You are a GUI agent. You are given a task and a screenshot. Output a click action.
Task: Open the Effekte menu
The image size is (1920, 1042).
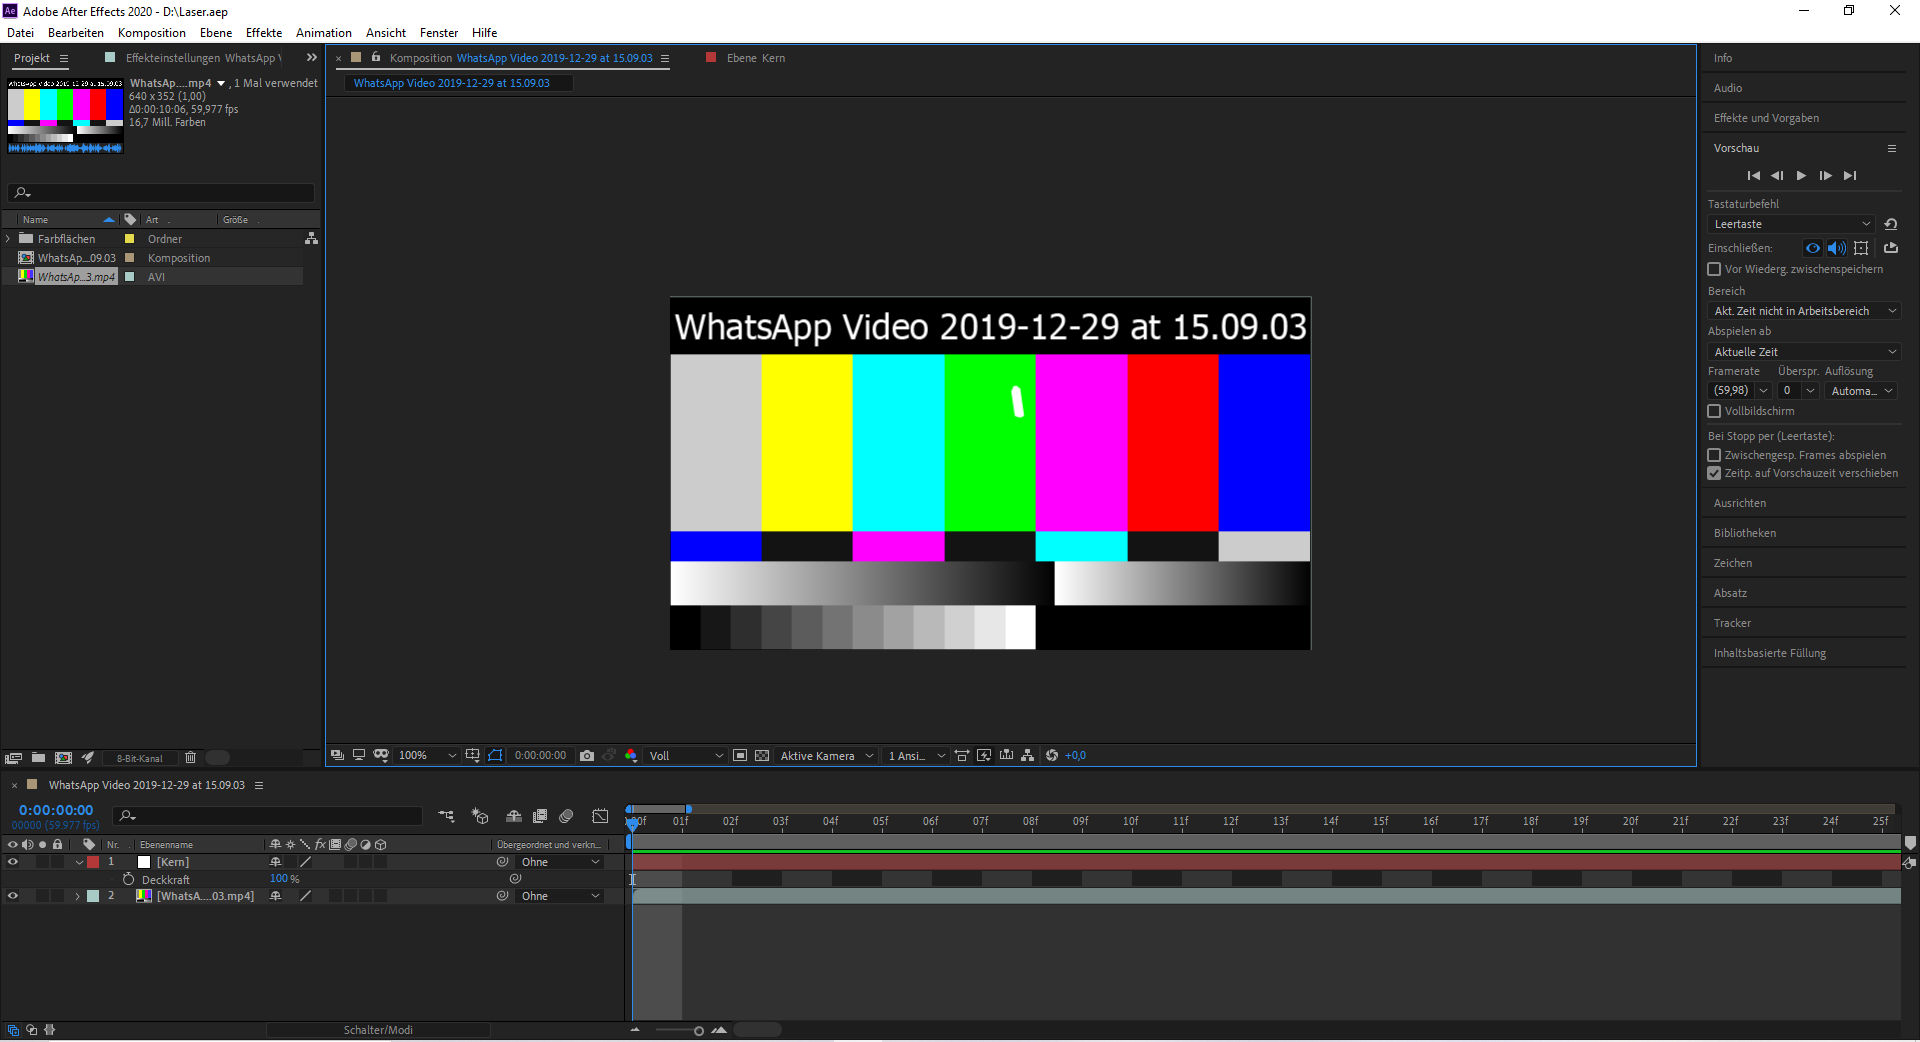[x=263, y=32]
